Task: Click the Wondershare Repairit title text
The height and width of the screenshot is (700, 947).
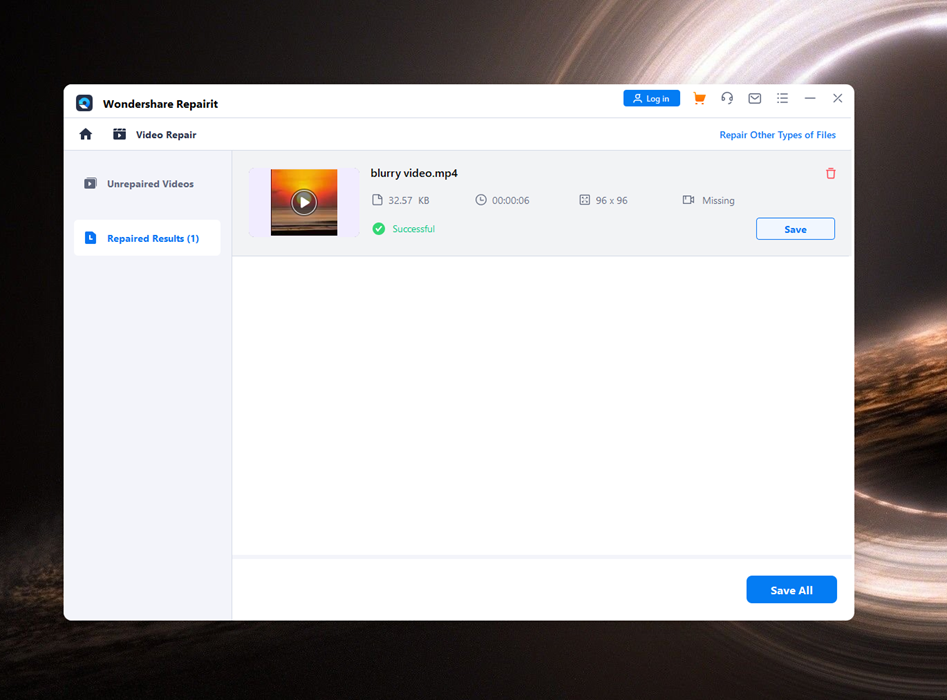Action: coord(161,104)
